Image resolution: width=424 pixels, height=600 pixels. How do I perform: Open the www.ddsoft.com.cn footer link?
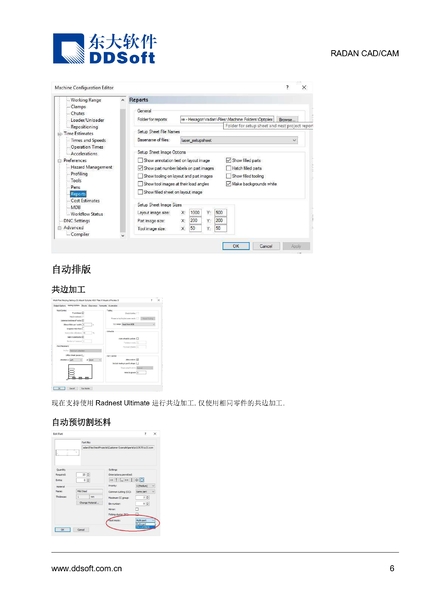pos(86,569)
